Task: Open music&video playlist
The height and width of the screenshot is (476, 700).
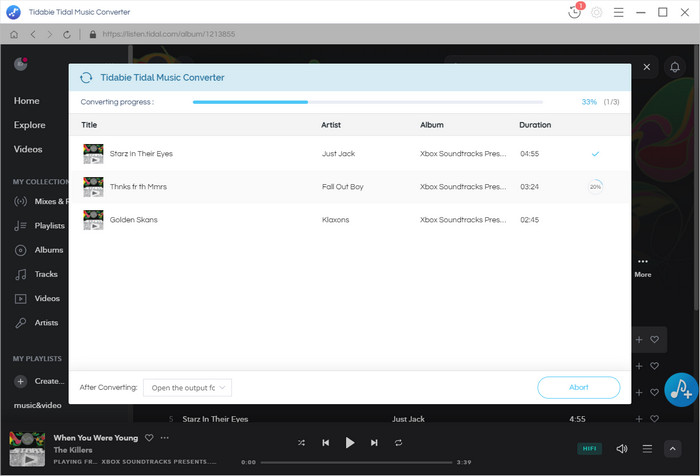Action: coord(38,405)
